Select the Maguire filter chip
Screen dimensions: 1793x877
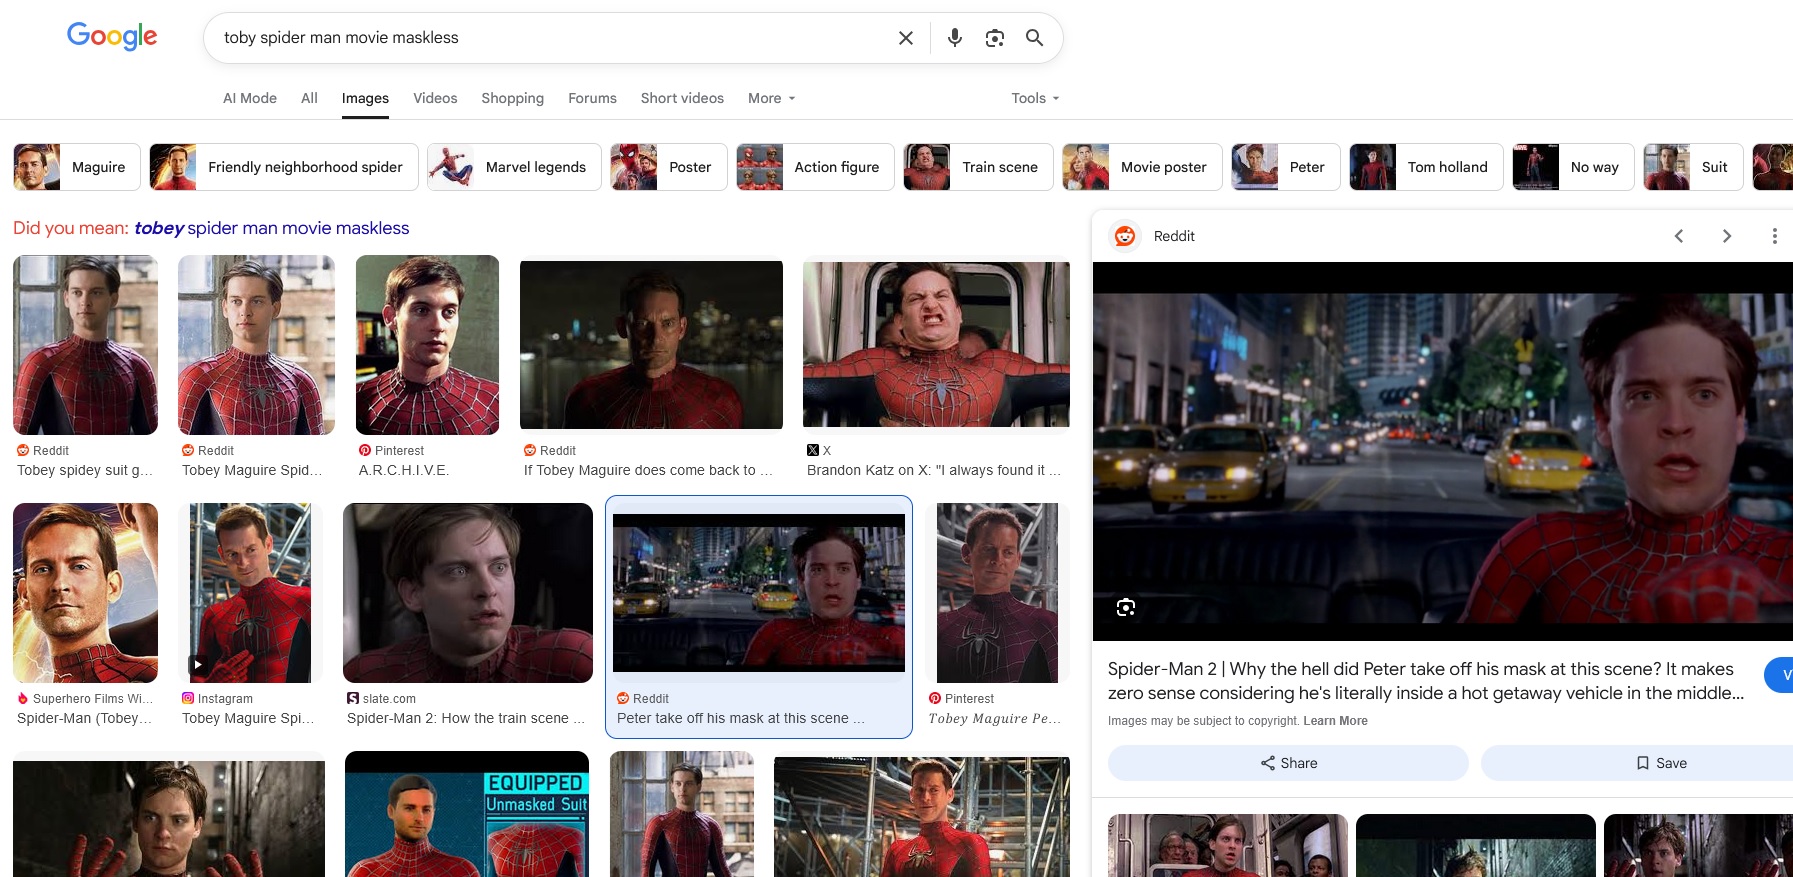pos(77,167)
